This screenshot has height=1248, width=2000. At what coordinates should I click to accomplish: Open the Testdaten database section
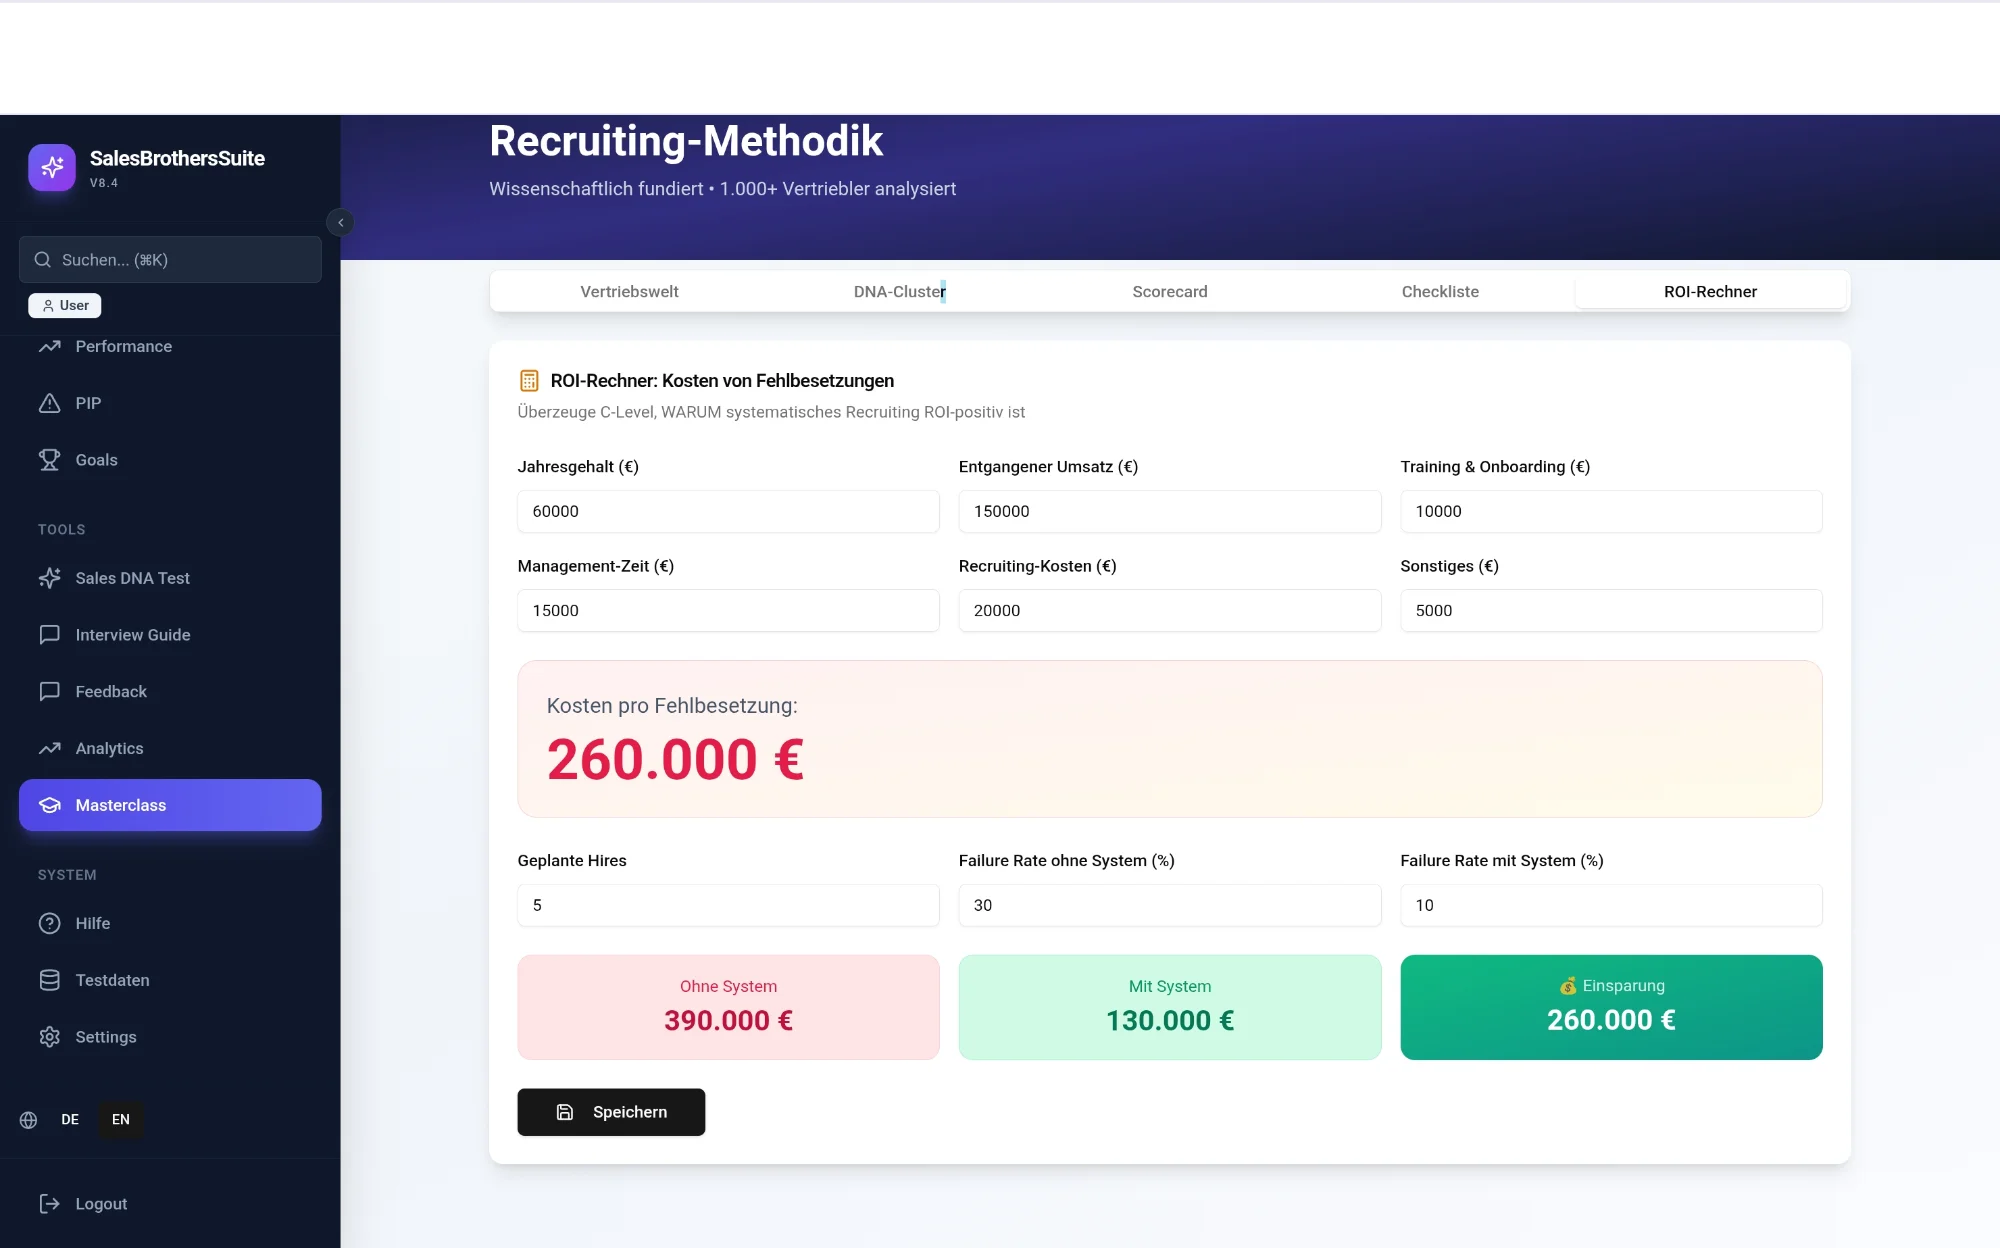111,980
